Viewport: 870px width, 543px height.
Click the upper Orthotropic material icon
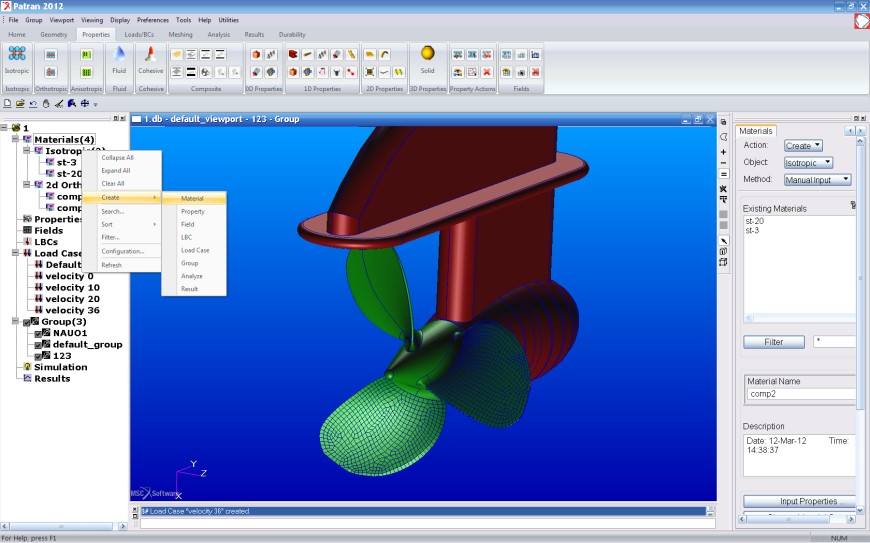pyautogui.click(x=50, y=54)
